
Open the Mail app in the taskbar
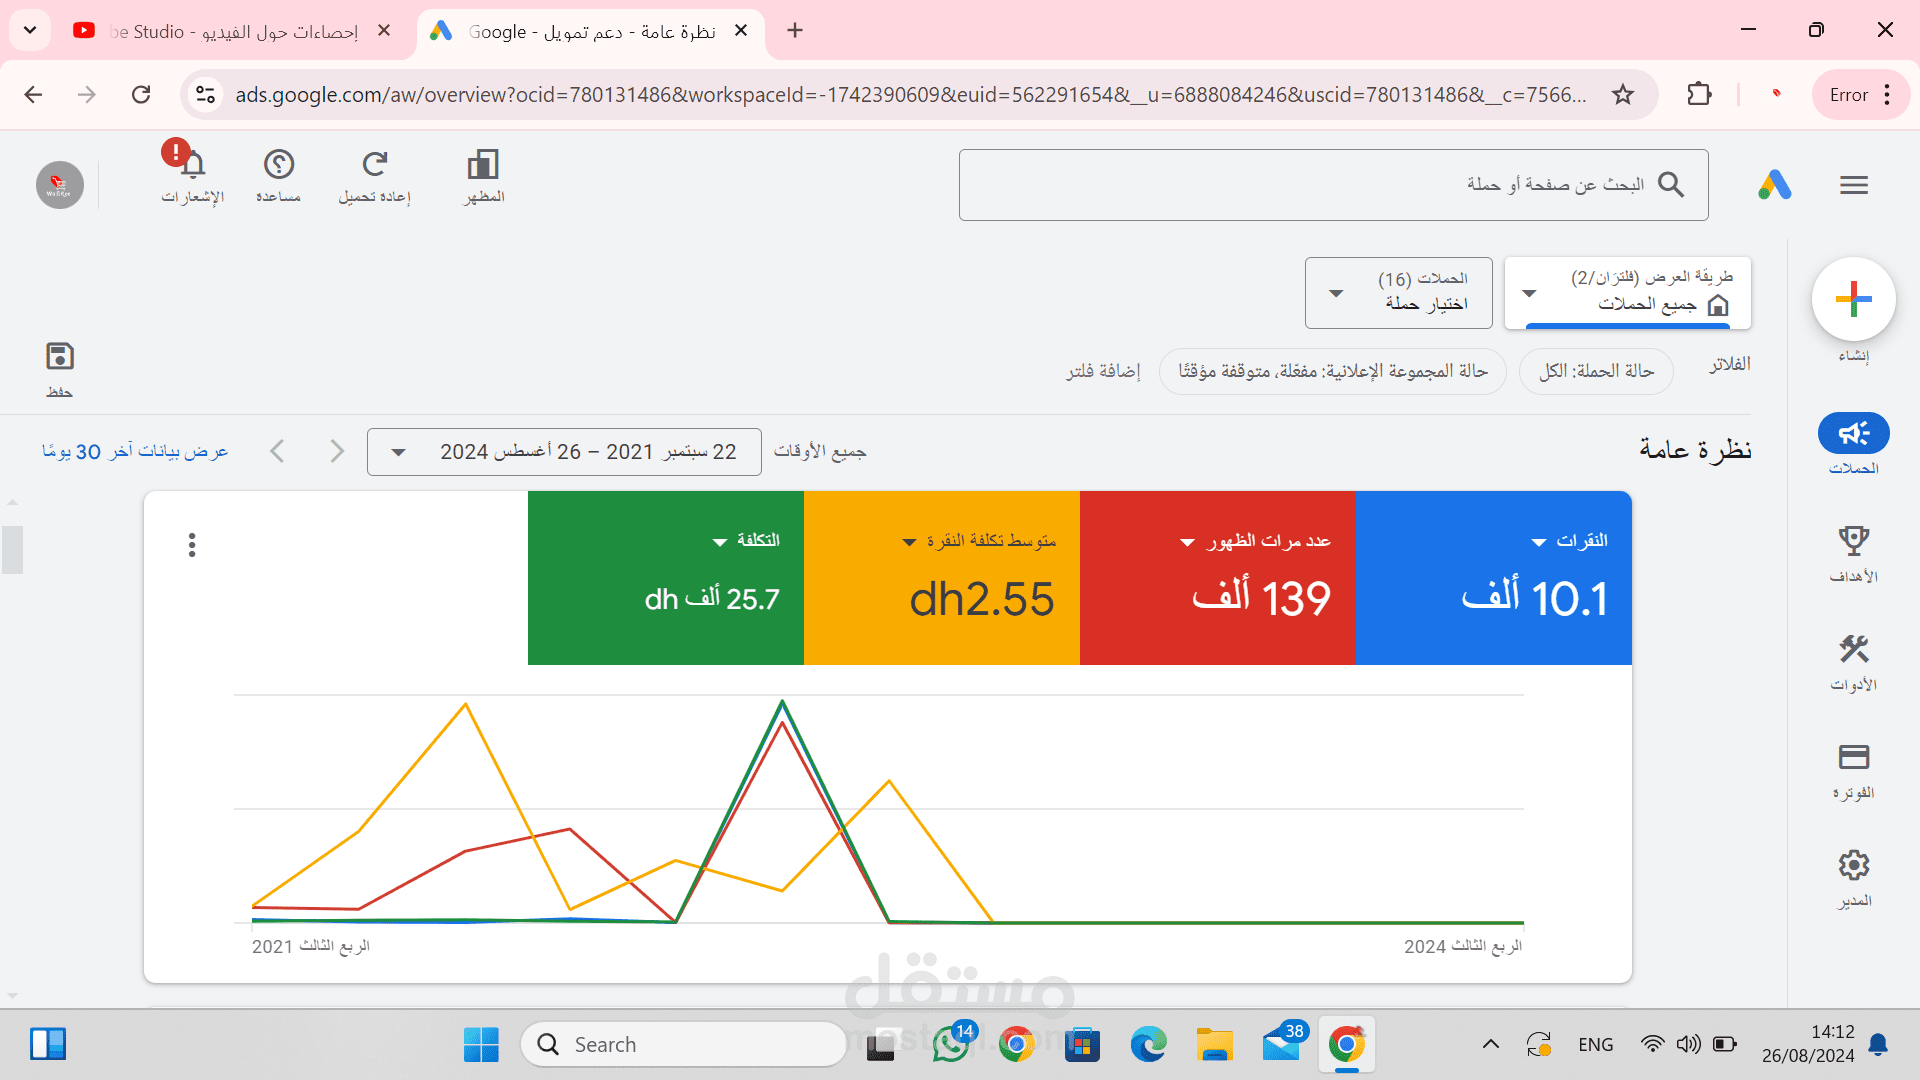point(1281,1045)
